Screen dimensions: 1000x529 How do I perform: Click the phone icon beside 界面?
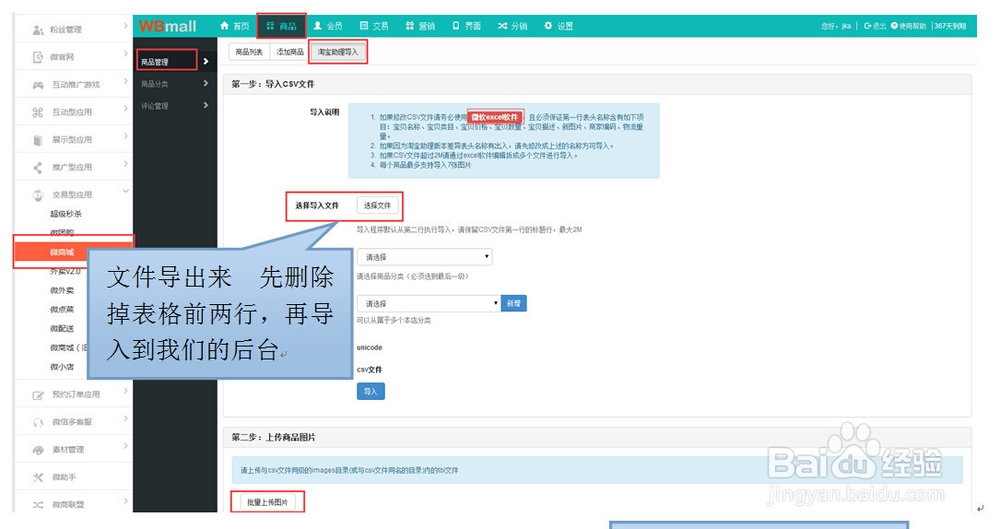pos(456,26)
